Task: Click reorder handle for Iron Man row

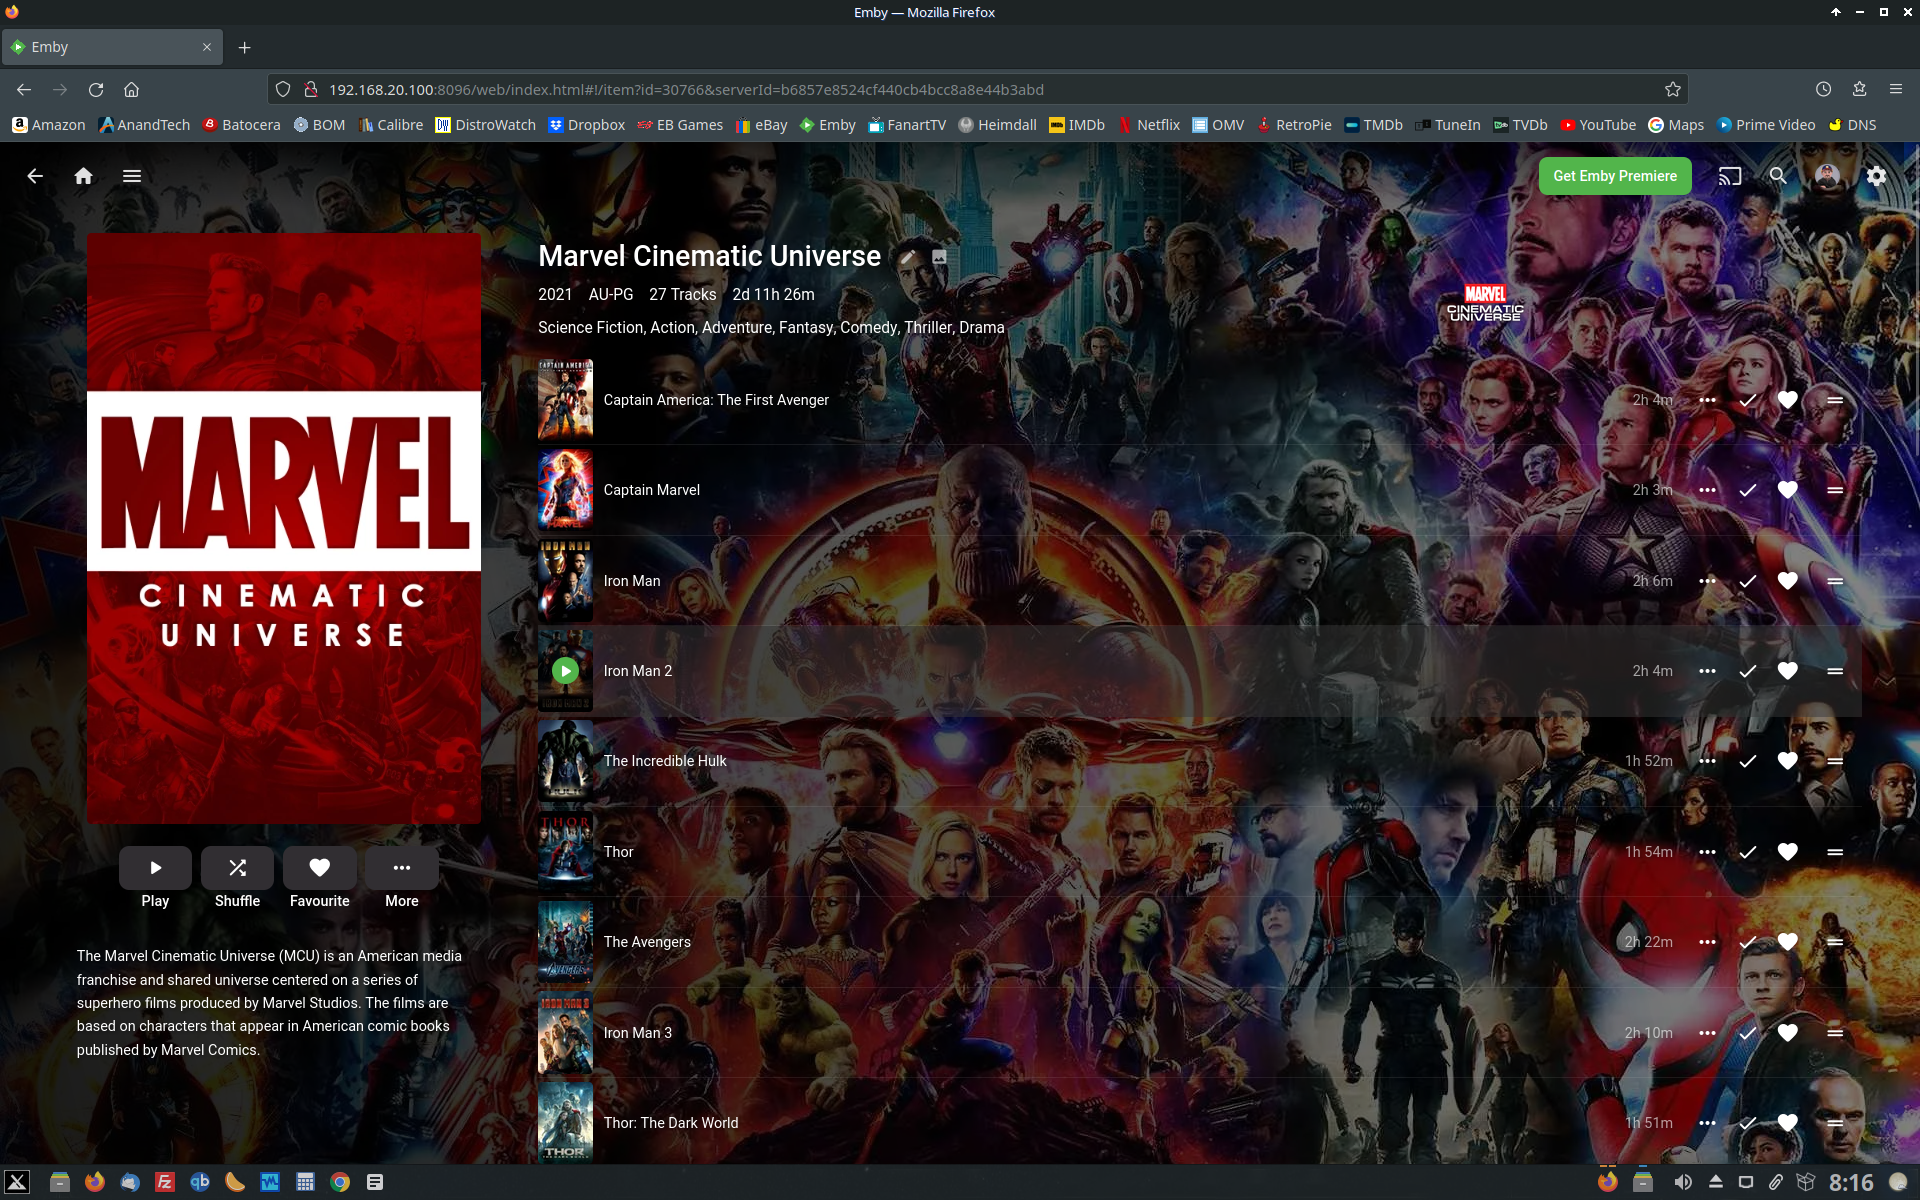Action: click(1835, 581)
